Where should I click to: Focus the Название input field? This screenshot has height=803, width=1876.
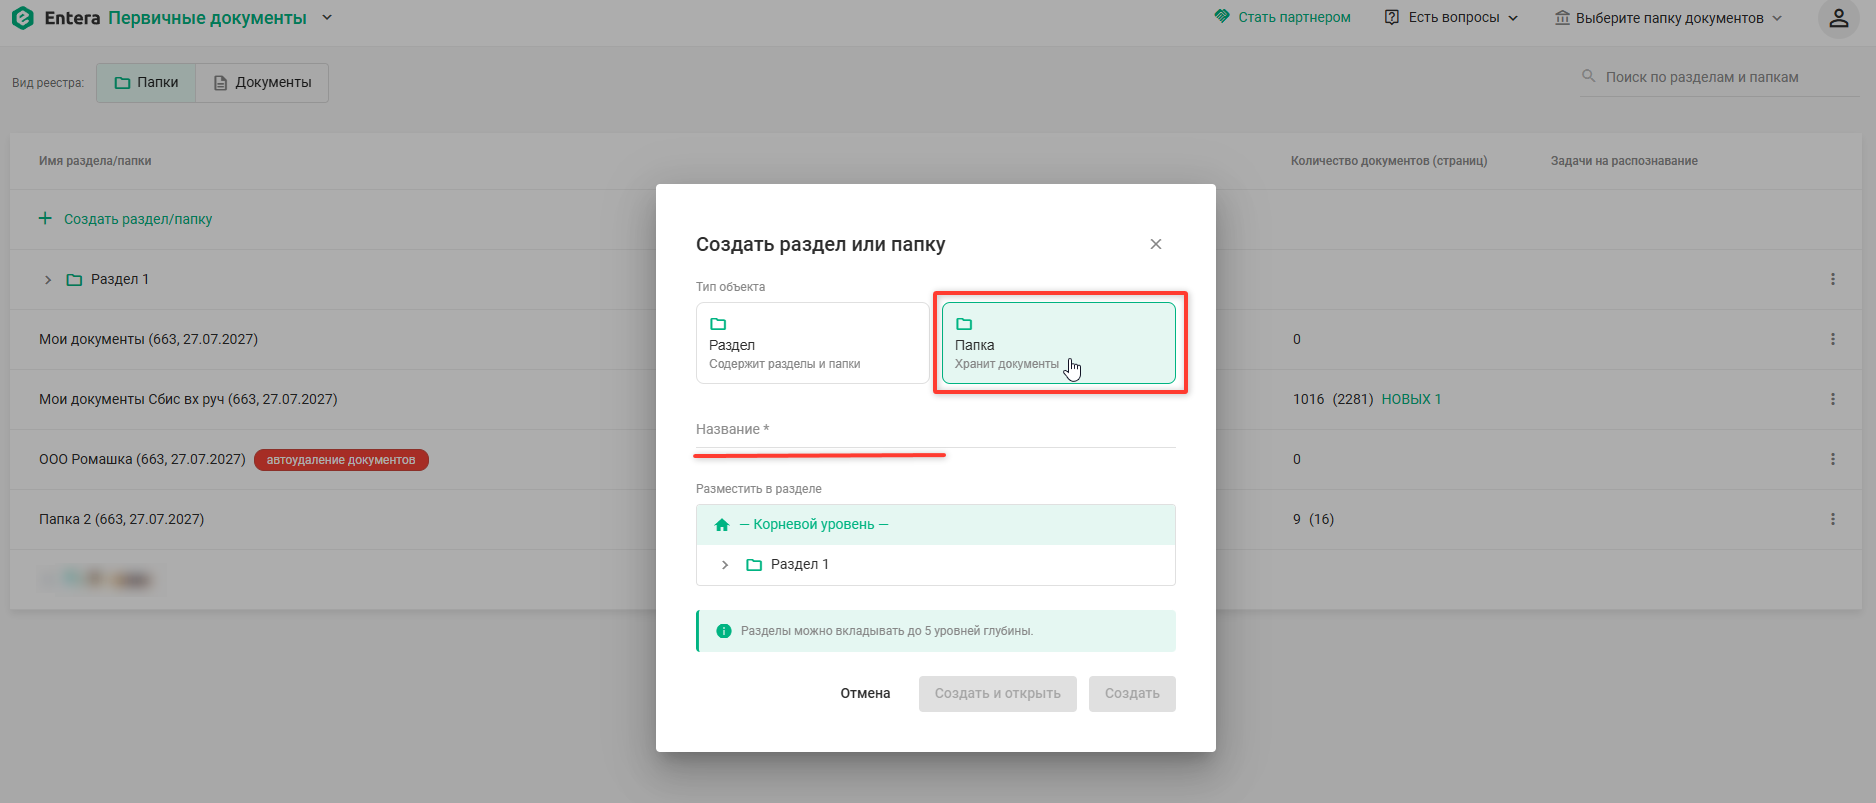pos(936,430)
